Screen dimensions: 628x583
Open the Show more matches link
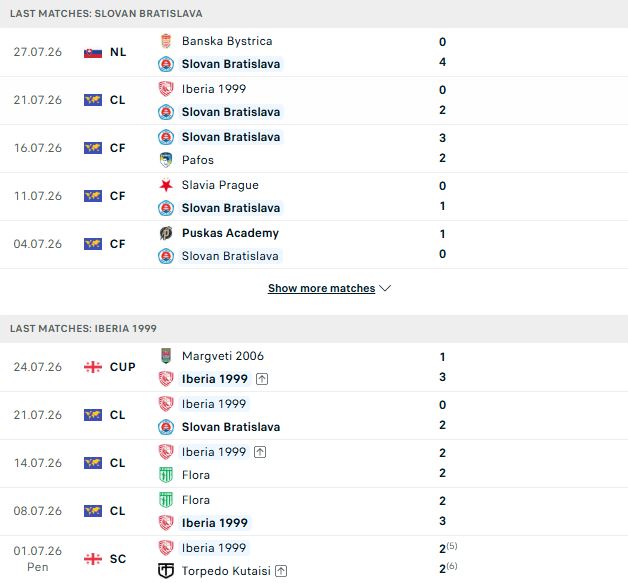(x=322, y=288)
